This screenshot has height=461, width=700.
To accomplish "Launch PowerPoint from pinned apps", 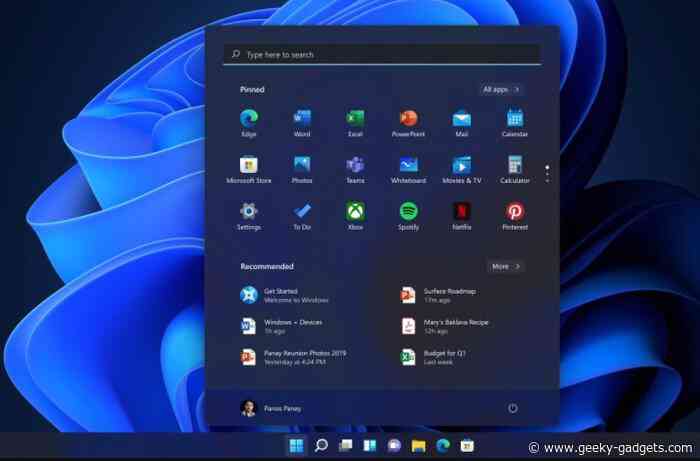I will pos(408,123).
